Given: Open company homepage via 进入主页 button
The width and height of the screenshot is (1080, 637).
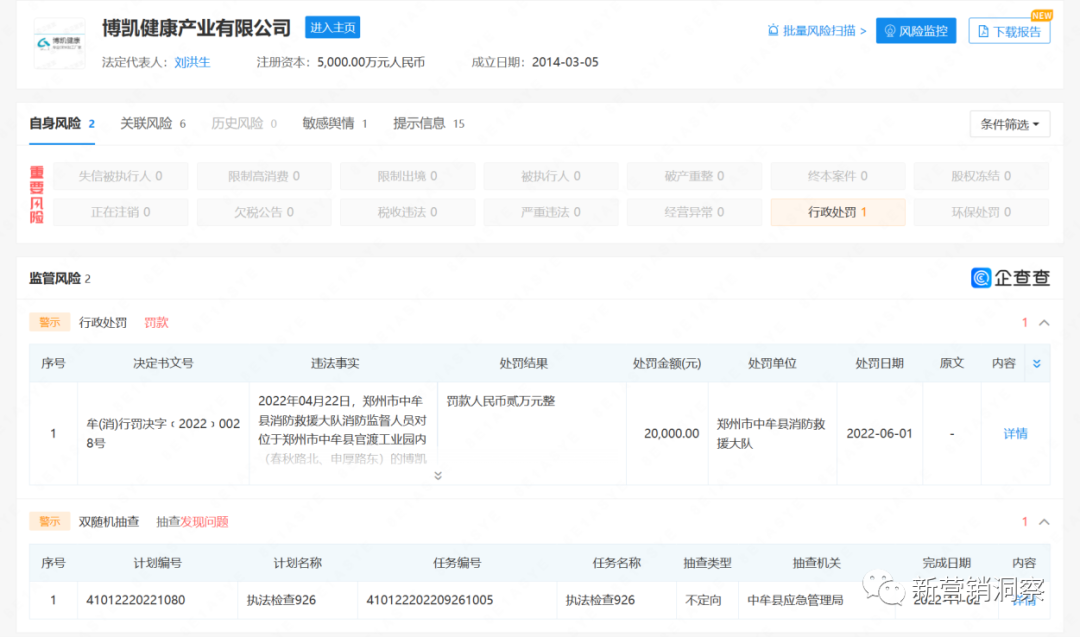Looking at the screenshot, I should 333,28.
